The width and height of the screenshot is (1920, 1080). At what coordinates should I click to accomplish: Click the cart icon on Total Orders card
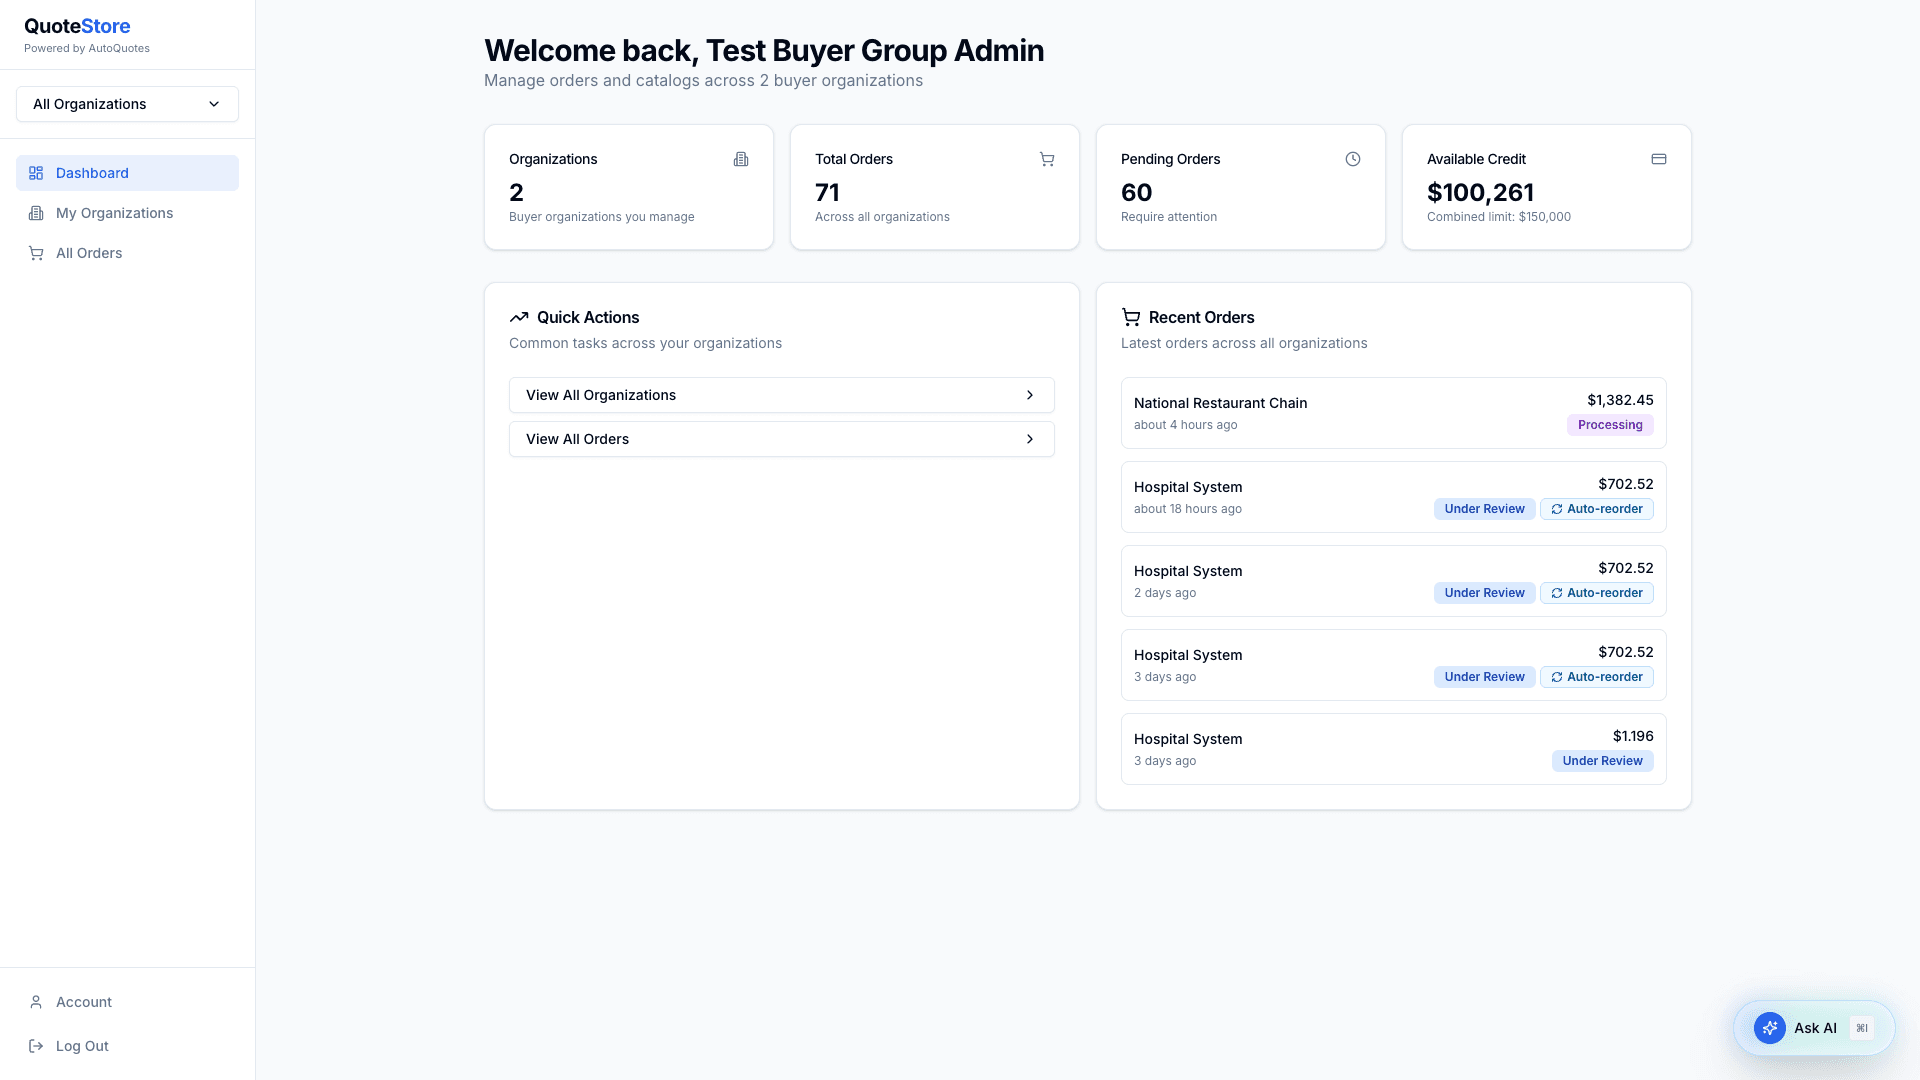point(1047,159)
